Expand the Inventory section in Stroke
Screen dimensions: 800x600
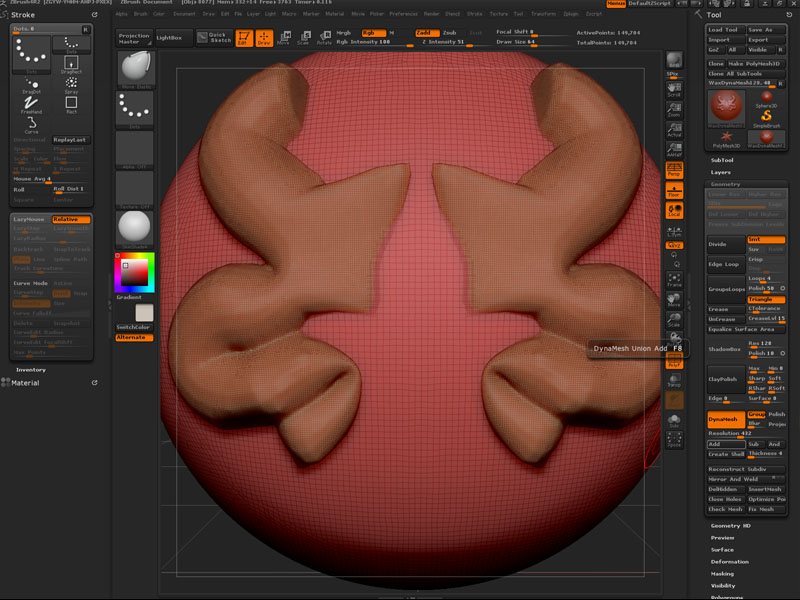[31, 369]
